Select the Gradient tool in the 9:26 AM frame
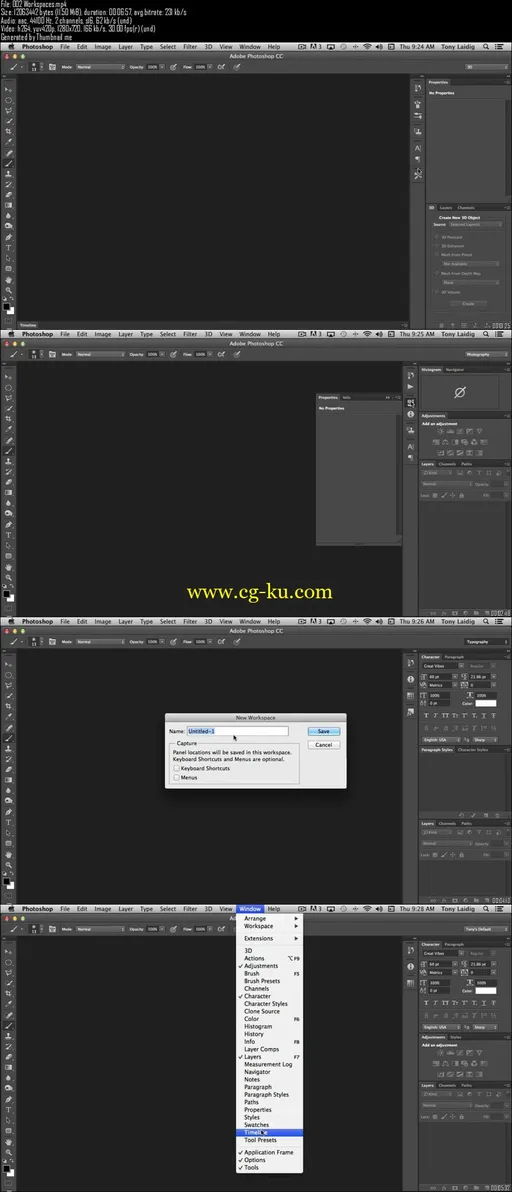 coord(9,780)
